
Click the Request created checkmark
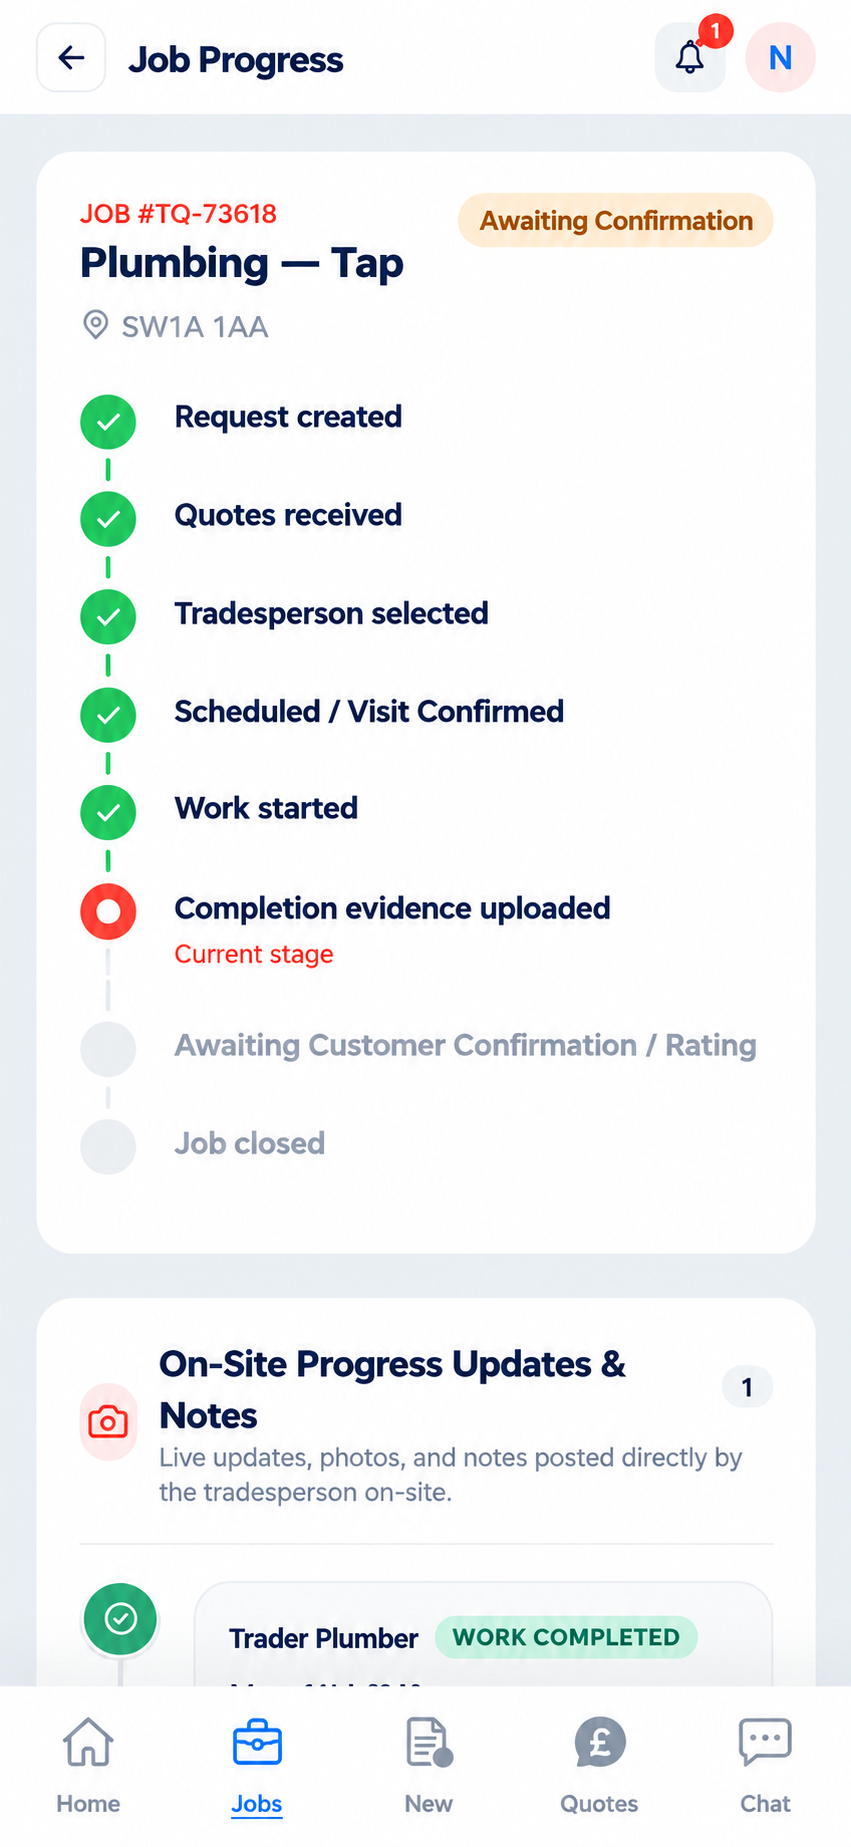pyautogui.click(x=108, y=422)
